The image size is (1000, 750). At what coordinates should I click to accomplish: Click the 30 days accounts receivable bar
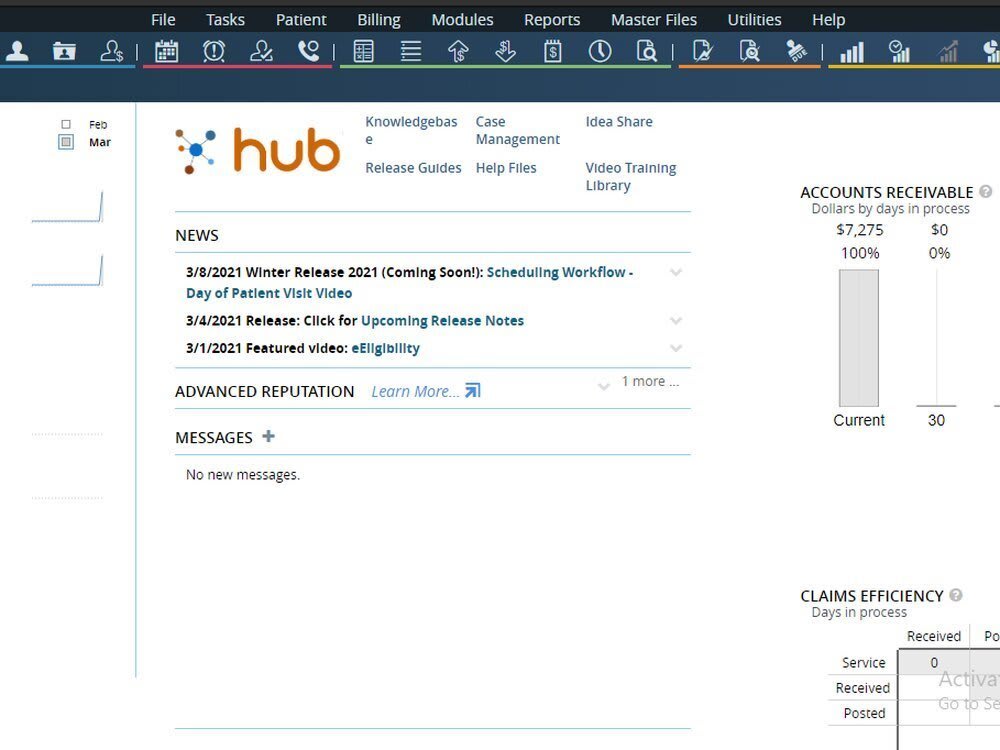pos(936,405)
